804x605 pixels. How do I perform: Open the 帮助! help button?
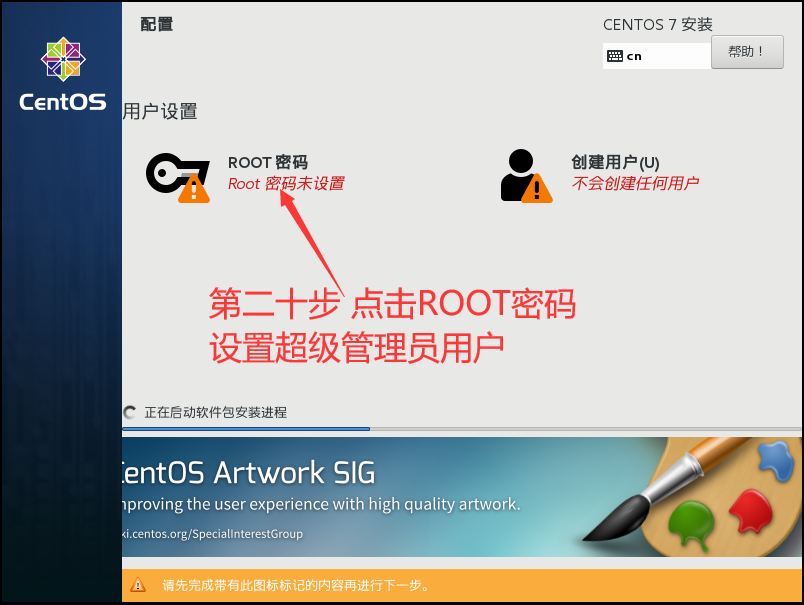747,52
